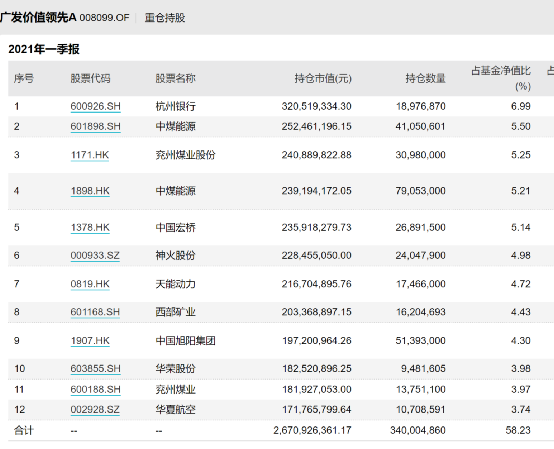554x449 pixels.
Task: Open stock code 600188.SH
Action: (x=95, y=390)
